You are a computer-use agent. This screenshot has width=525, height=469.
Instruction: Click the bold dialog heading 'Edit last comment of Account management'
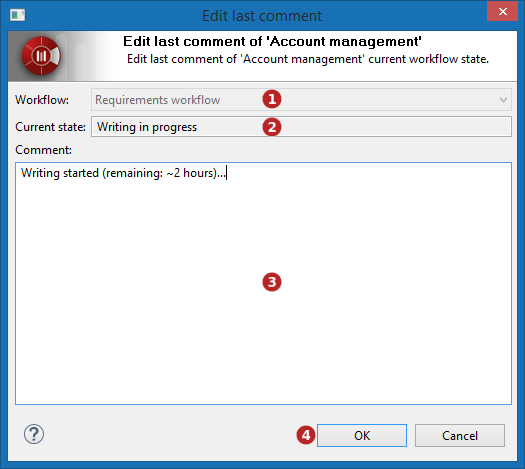(x=272, y=42)
